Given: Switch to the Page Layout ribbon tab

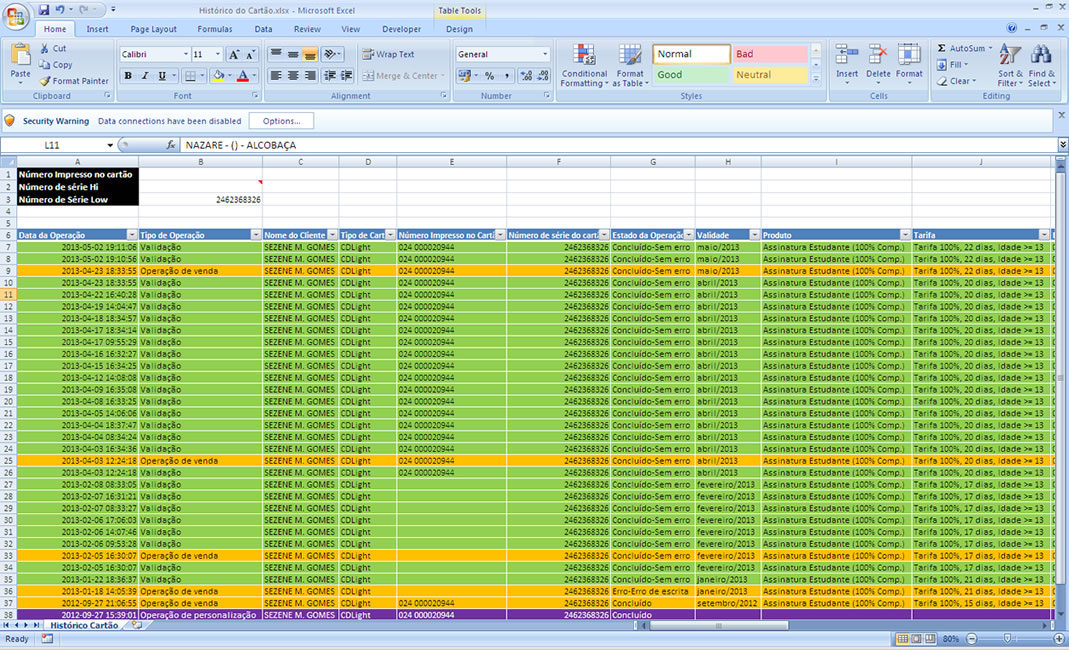Looking at the screenshot, I should click(153, 29).
